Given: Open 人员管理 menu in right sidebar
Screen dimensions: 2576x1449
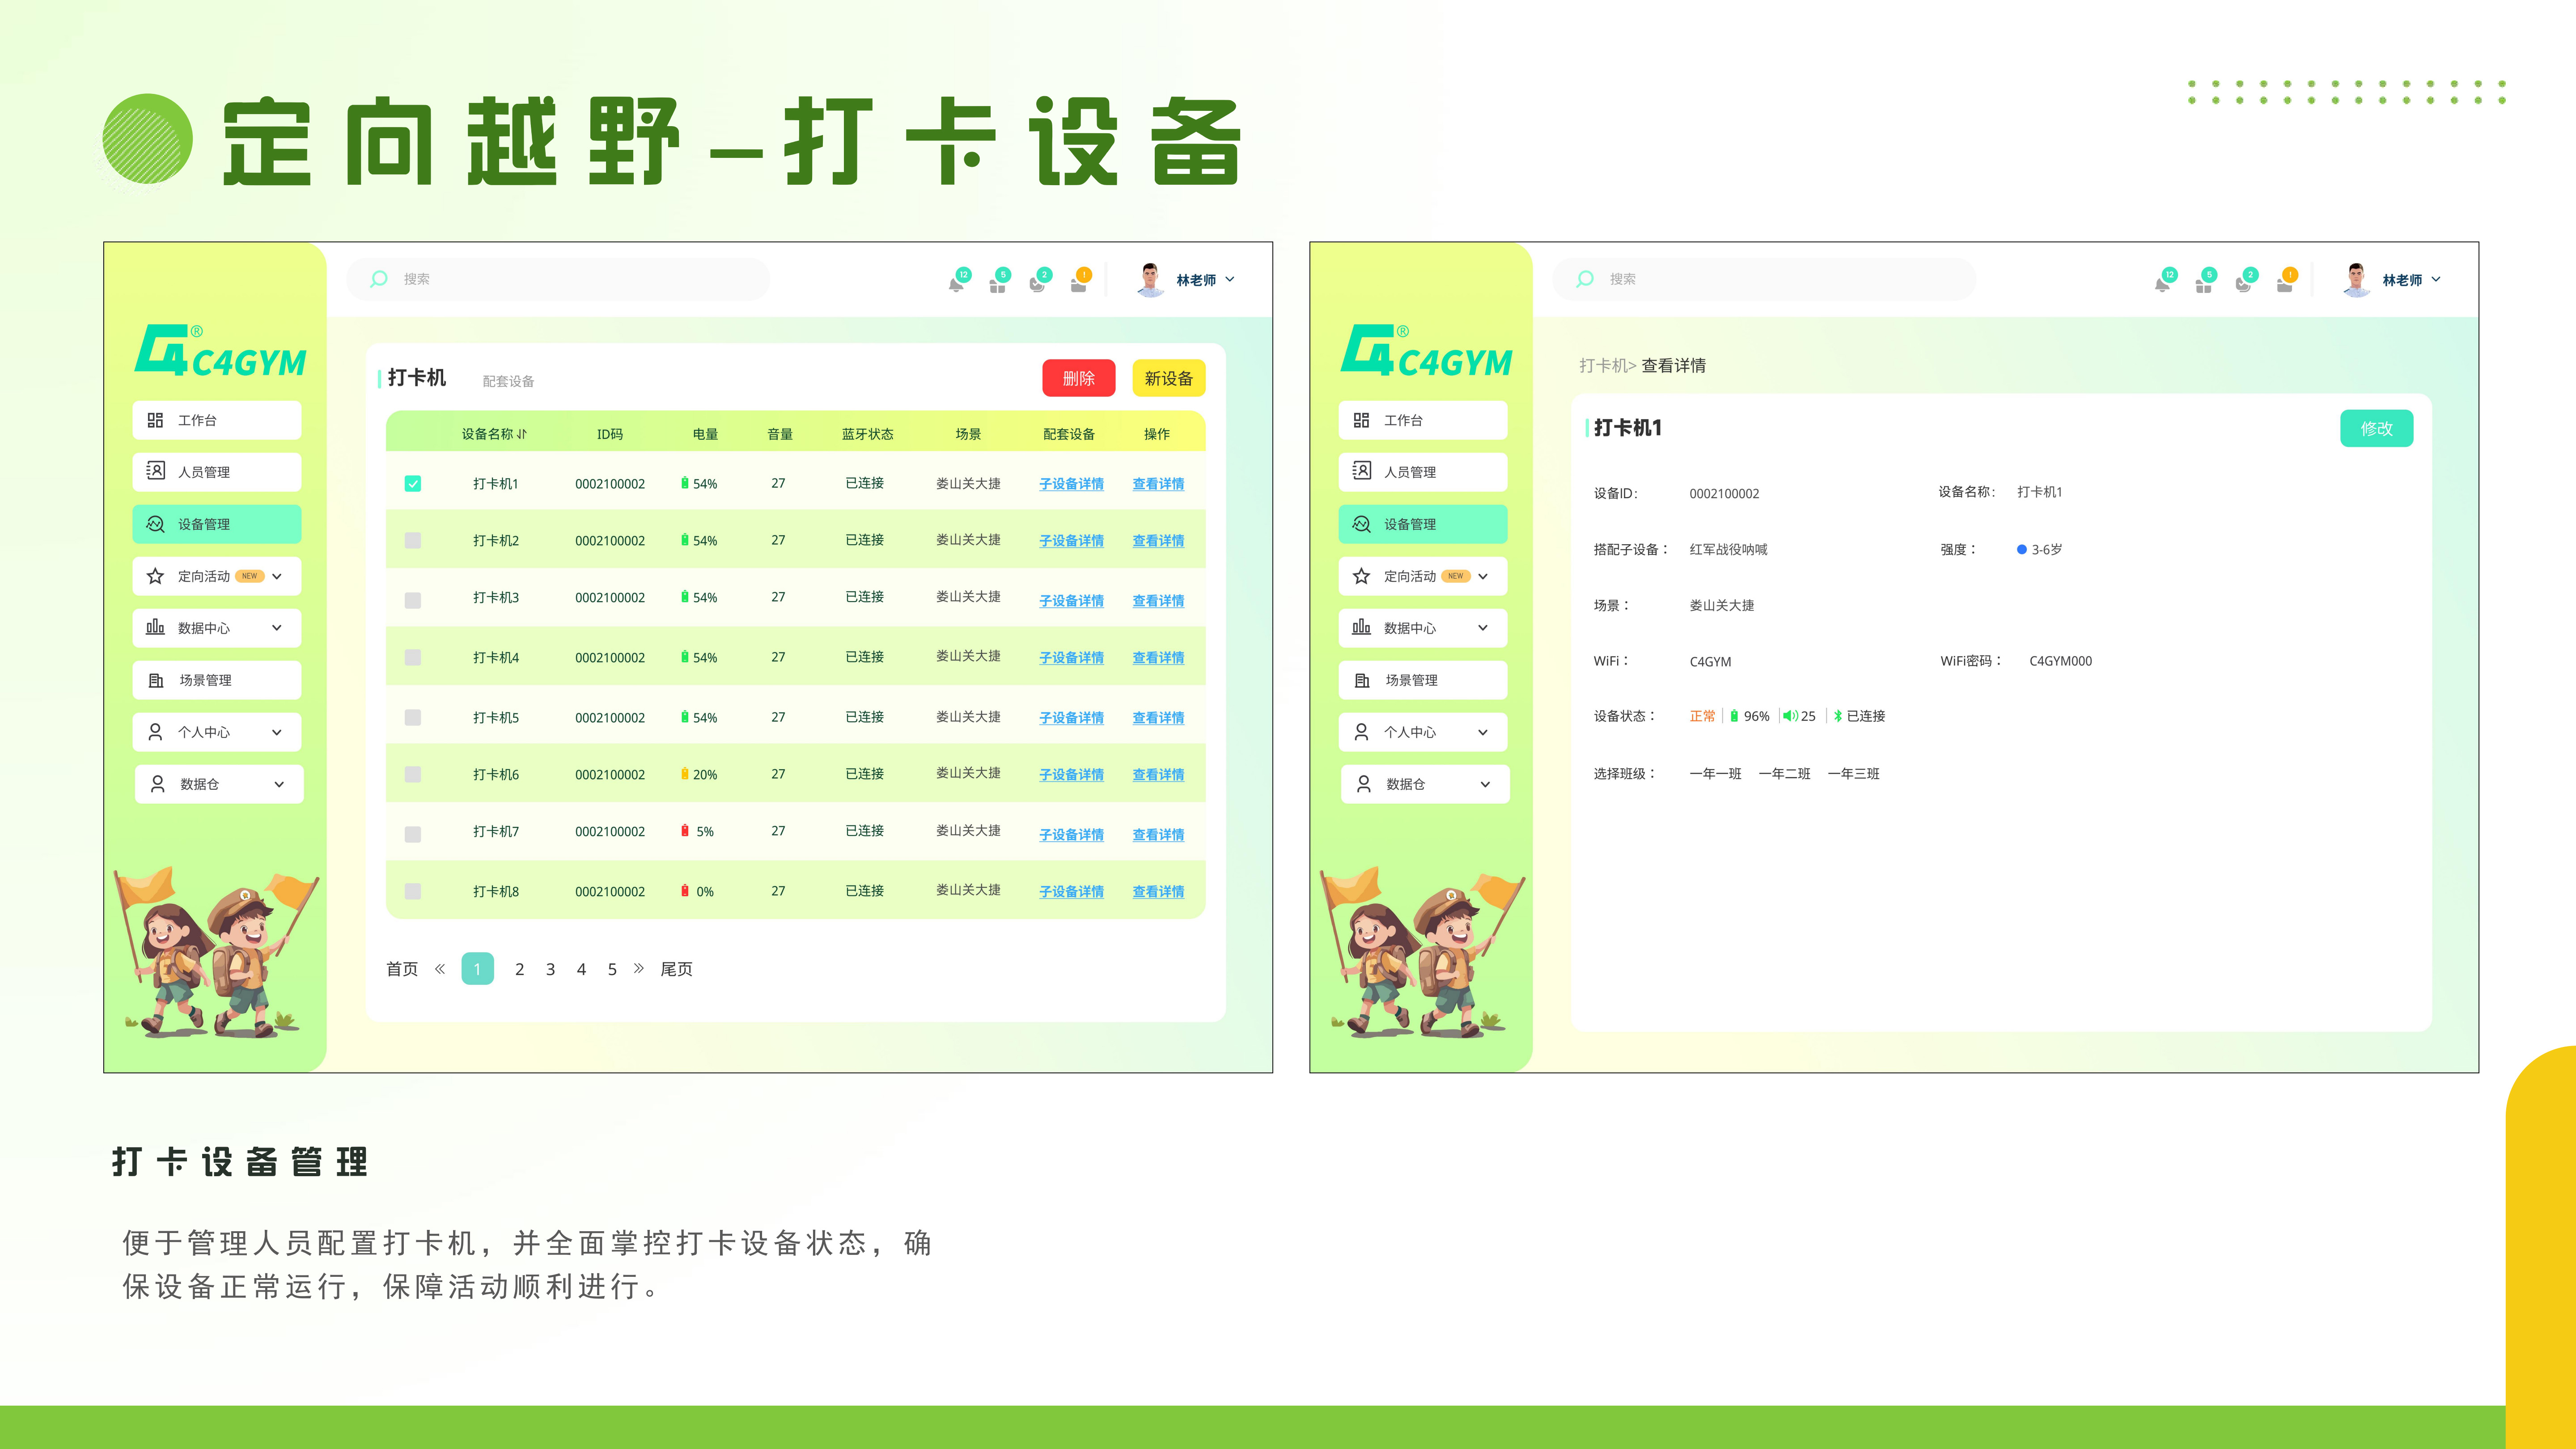Looking at the screenshot, I should point(1423,472).
